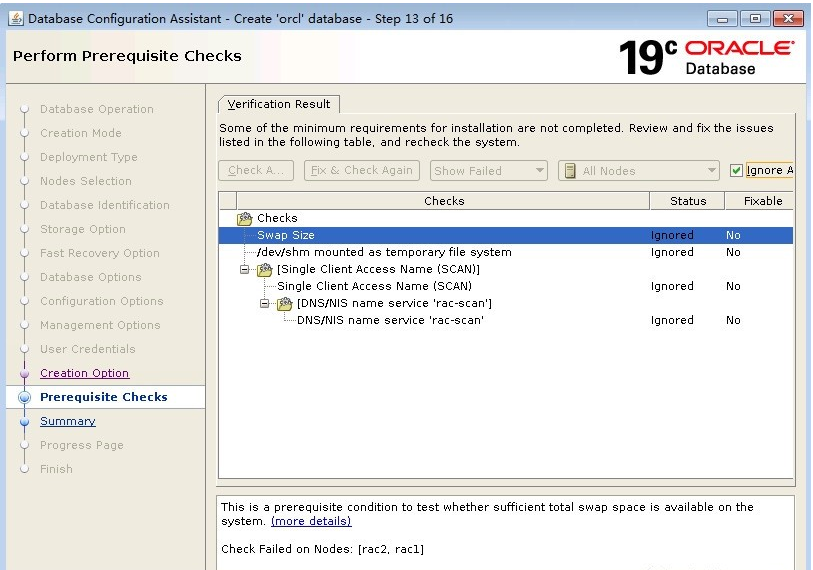
Task: Go to the Creation Option step
Action: click(84, 373)
